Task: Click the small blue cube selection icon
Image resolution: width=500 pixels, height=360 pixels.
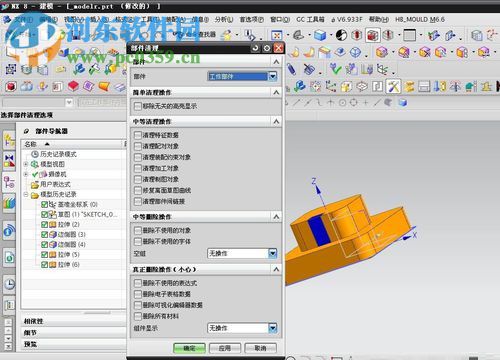Action: (x=403, y=102)
